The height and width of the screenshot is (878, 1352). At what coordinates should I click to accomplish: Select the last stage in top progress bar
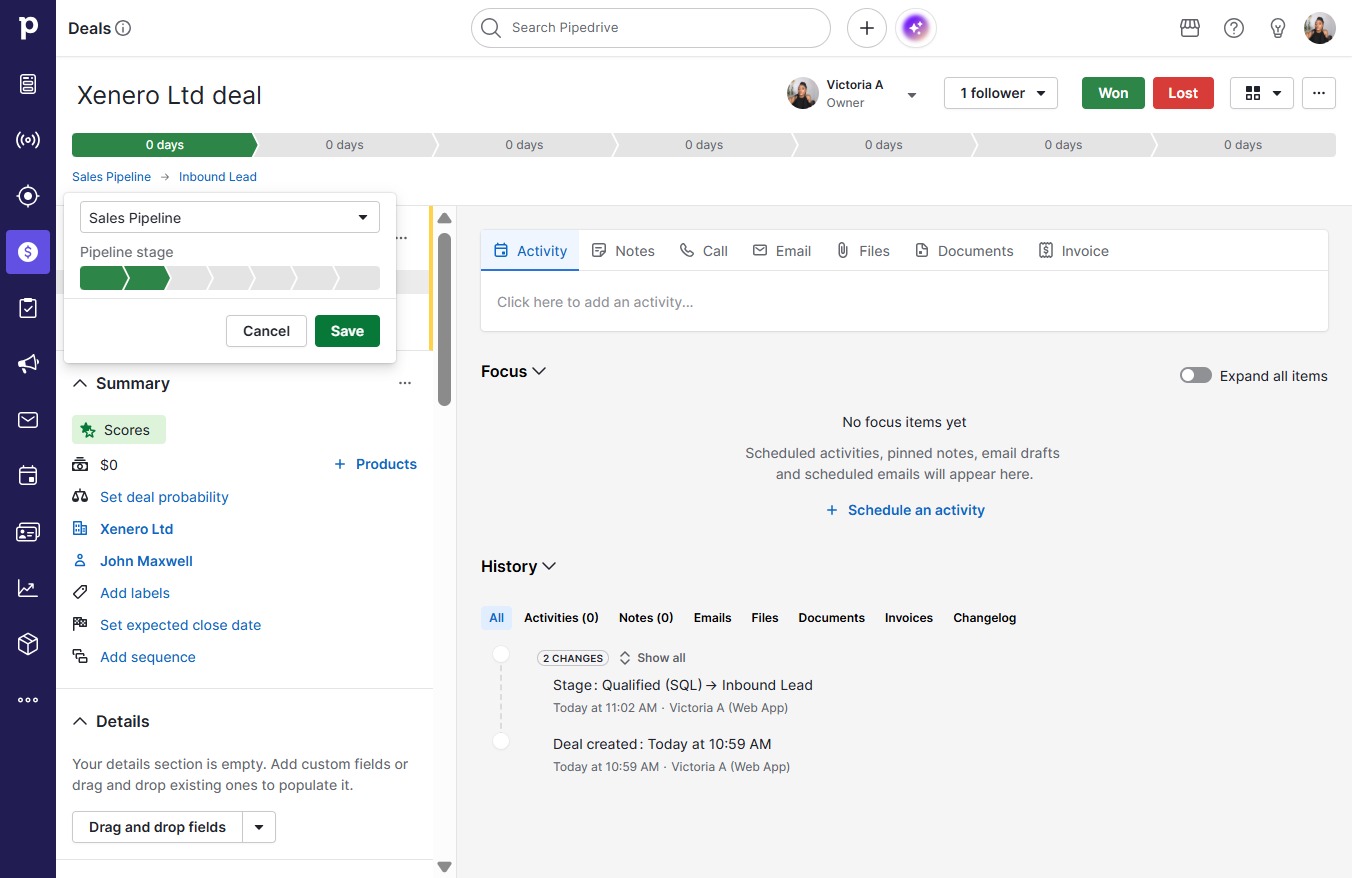click(x=1243, y=145)
